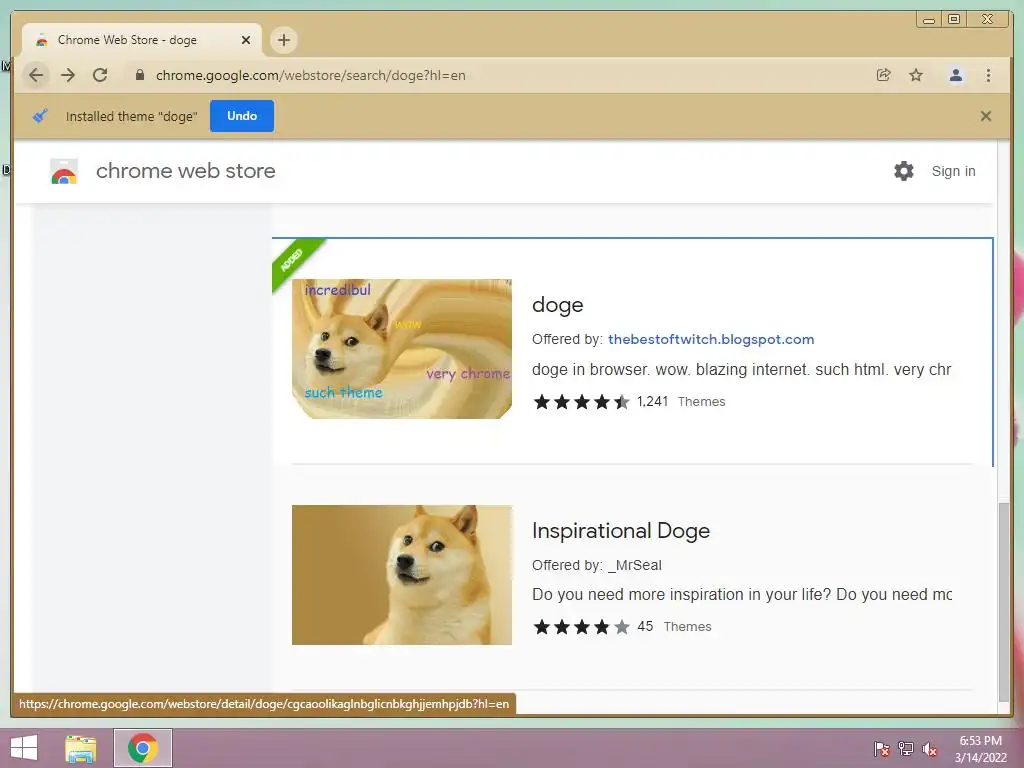Open the network tray icon
Screen dimensions: 1024x768
pos(906,749)
